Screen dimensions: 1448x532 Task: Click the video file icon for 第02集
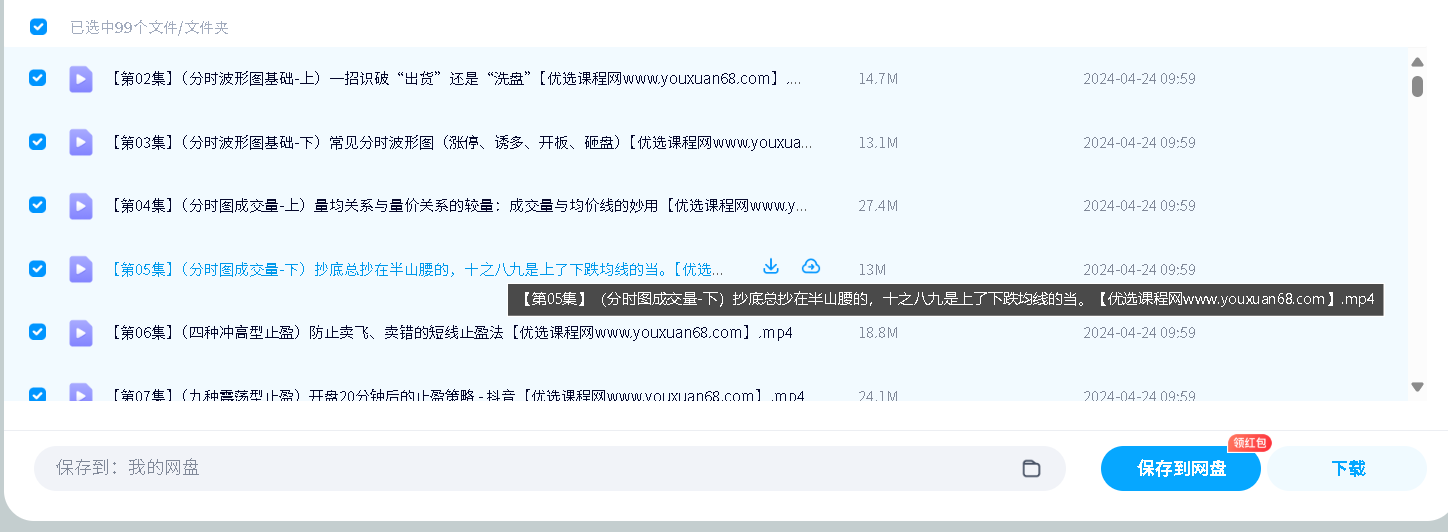point(81,79)
